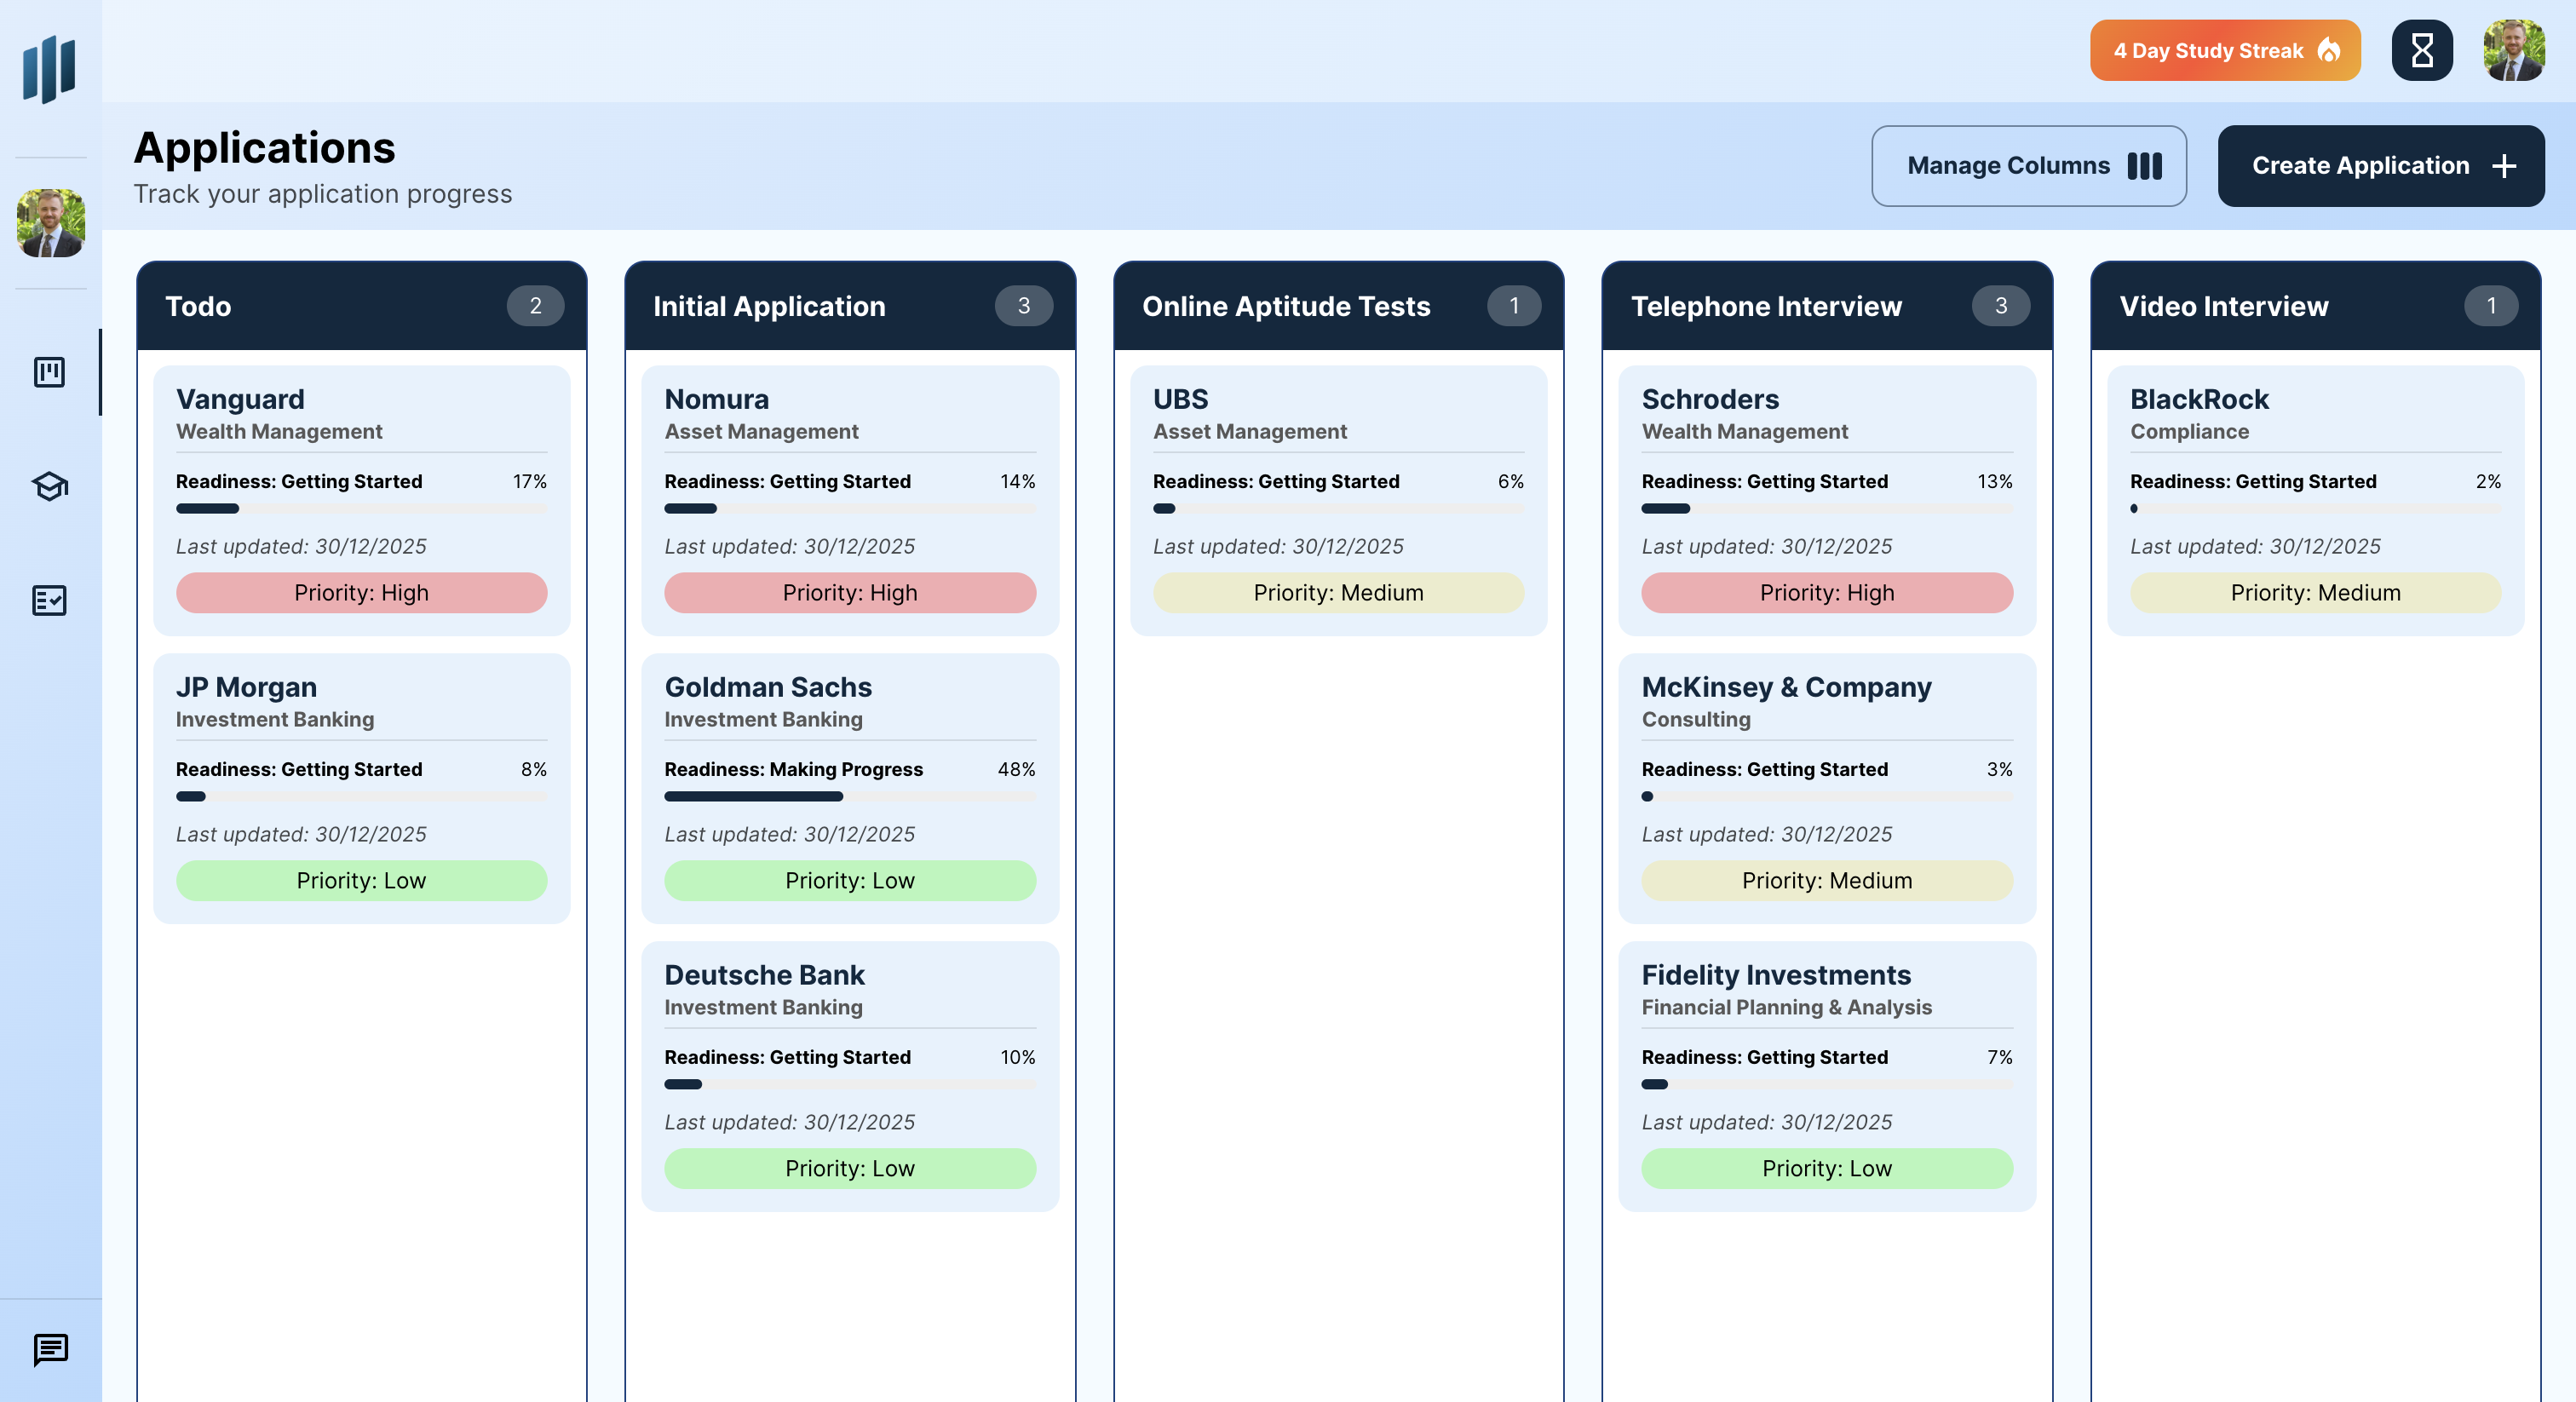Click Create Application
Image resolution: width=2576 pixels, height=1402 pixels.
click(x=2381, y=165)
